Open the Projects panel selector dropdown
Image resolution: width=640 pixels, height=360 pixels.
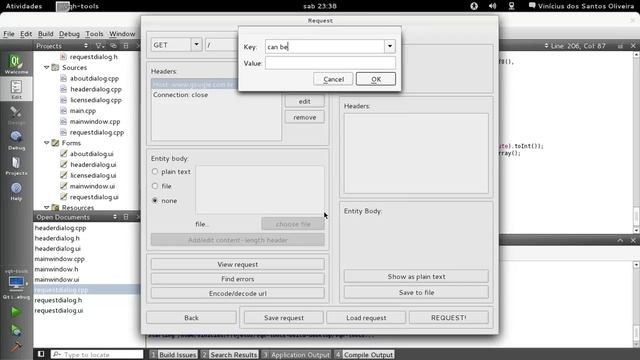86,46
